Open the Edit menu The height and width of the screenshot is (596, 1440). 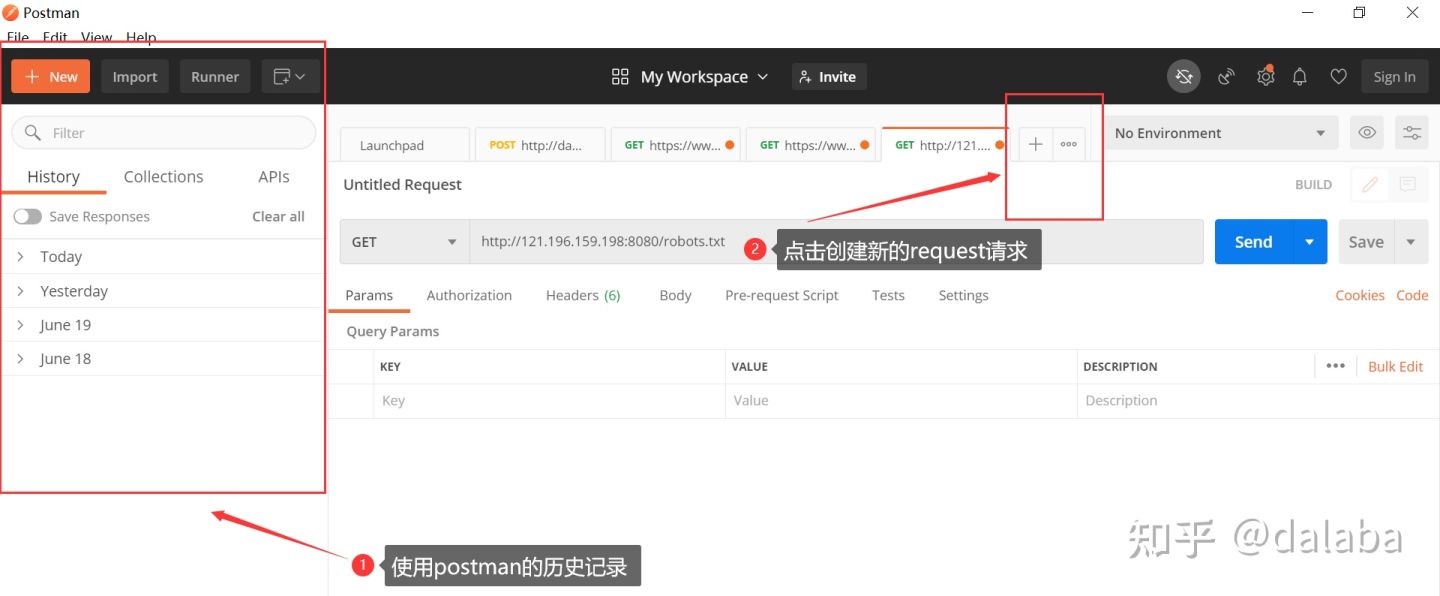click(55, 37)
